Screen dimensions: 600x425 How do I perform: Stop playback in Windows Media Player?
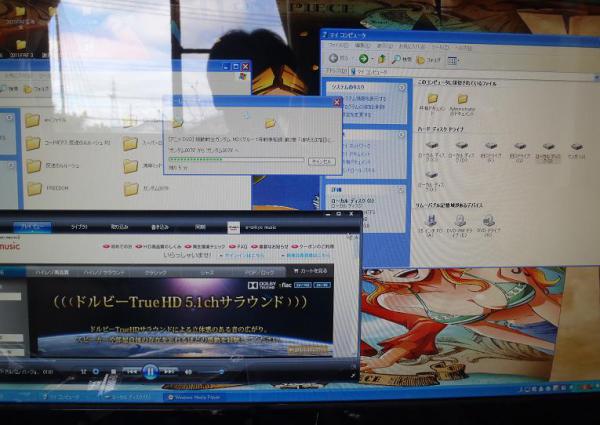(x=113, y=371)
